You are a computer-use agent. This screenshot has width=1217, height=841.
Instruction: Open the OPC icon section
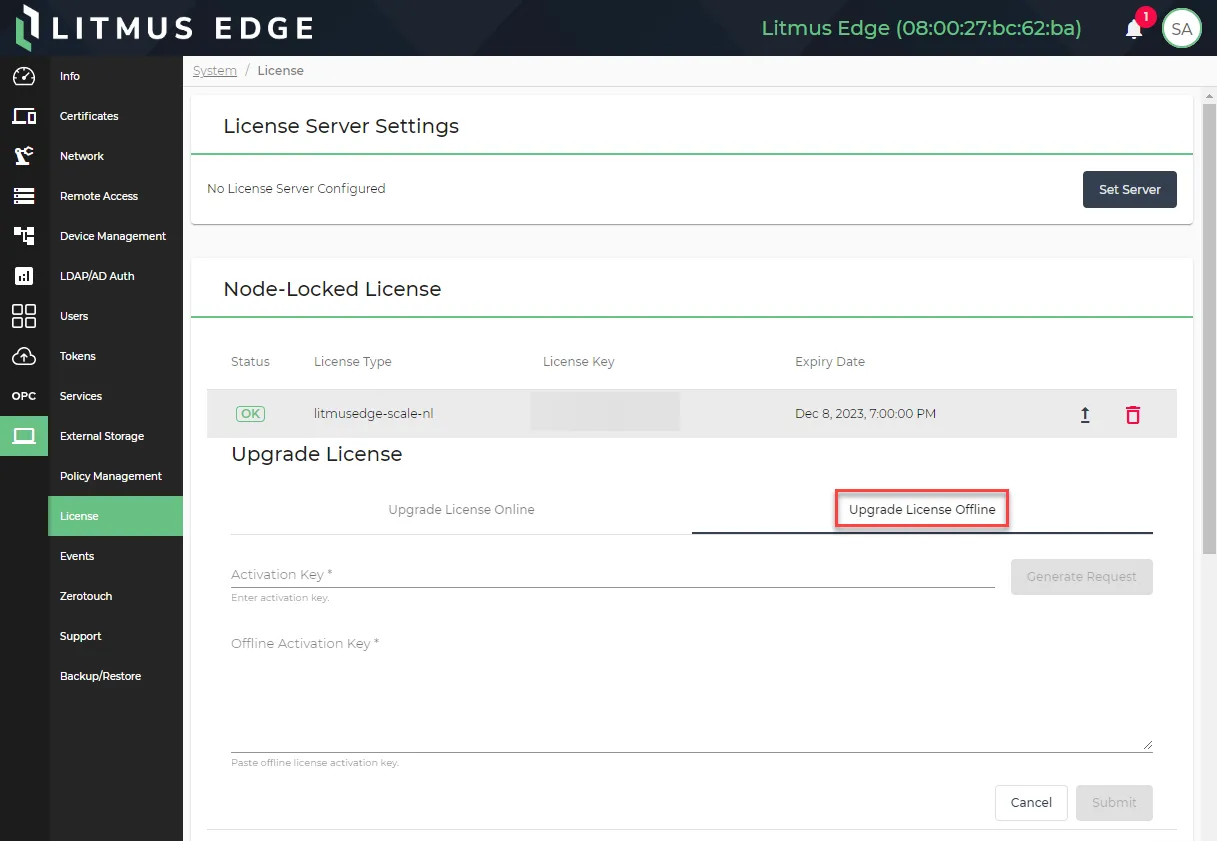(x=24, y=396)
